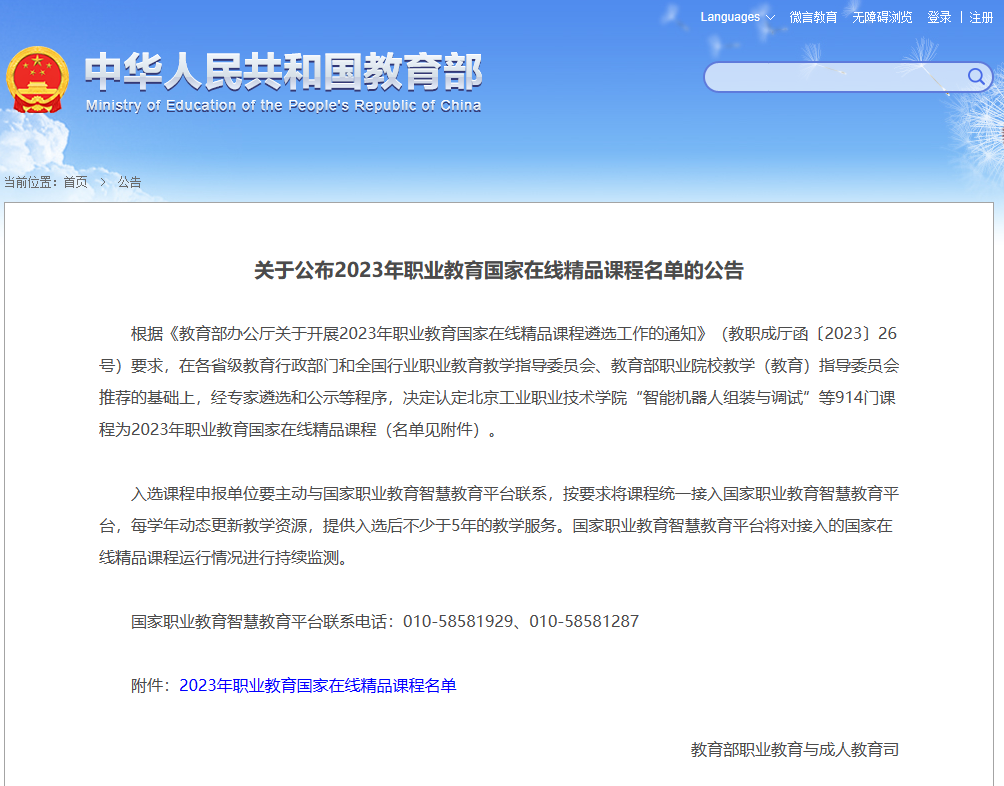Viewport: 1004px width, 786px height.
Task: Click 注册 to register
Action: (981, 17)
